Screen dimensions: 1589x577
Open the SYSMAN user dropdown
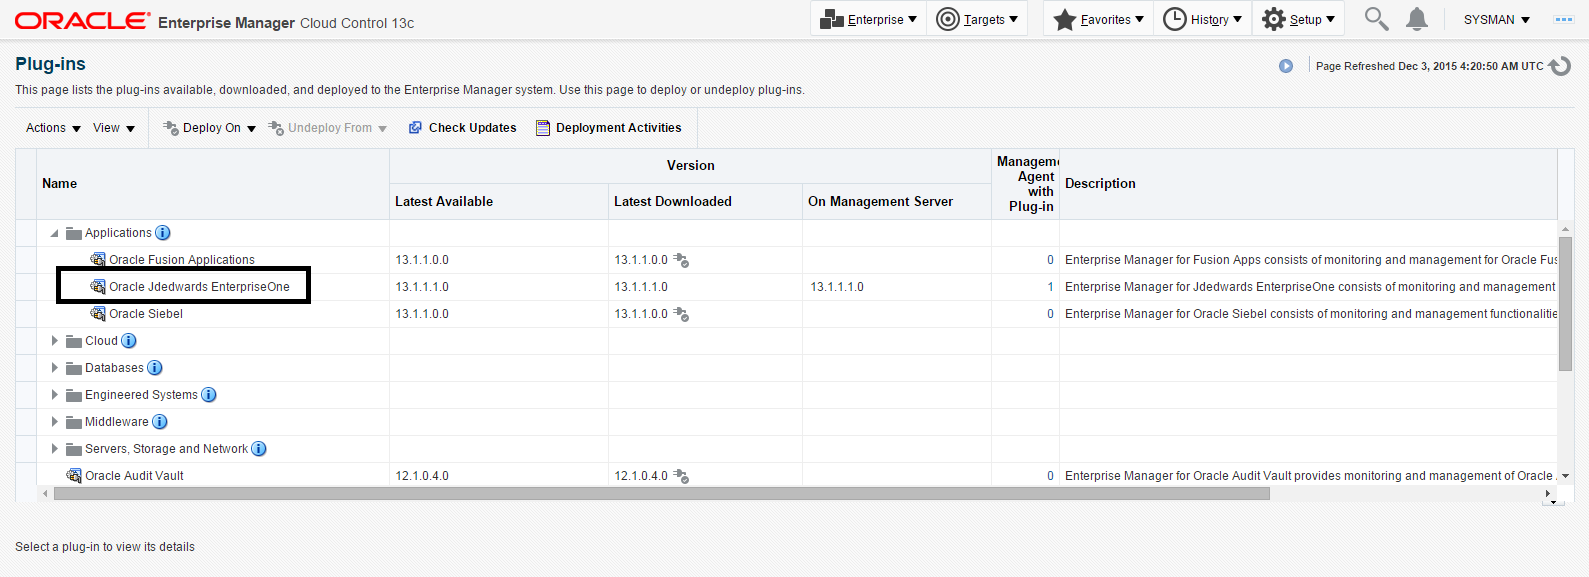1496,20
